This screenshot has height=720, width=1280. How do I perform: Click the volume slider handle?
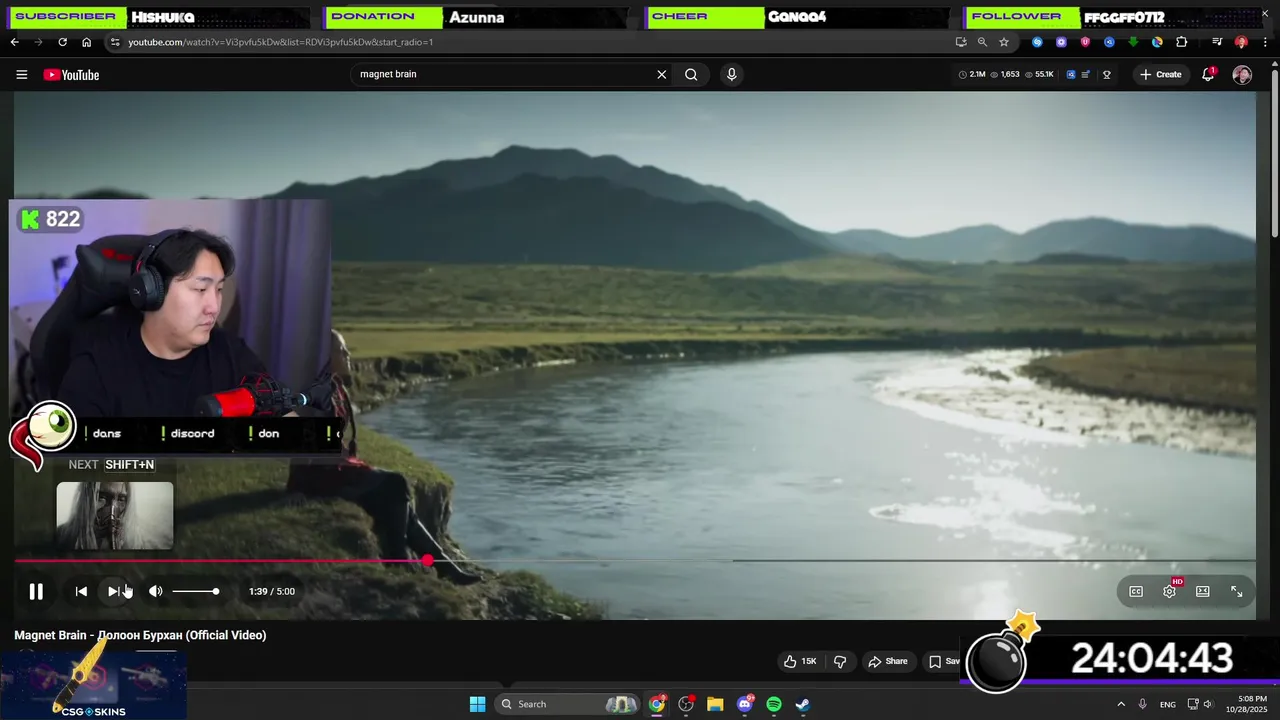click(x=215, y=591)
